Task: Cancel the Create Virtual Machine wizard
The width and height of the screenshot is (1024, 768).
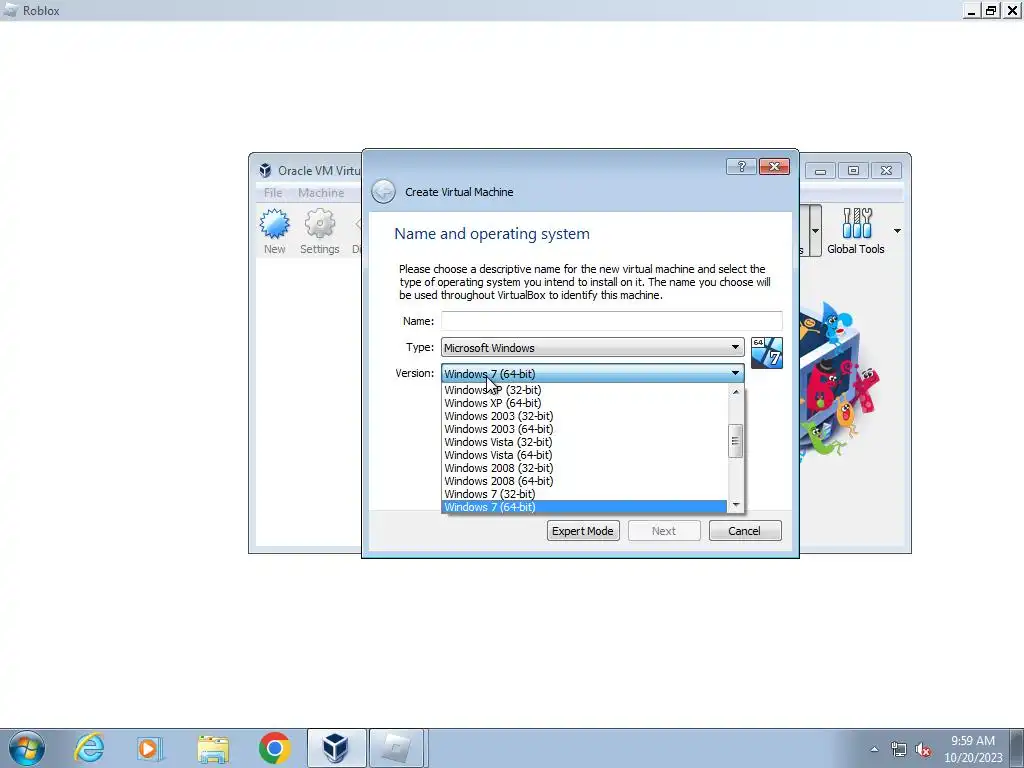Action: (744, 531)
